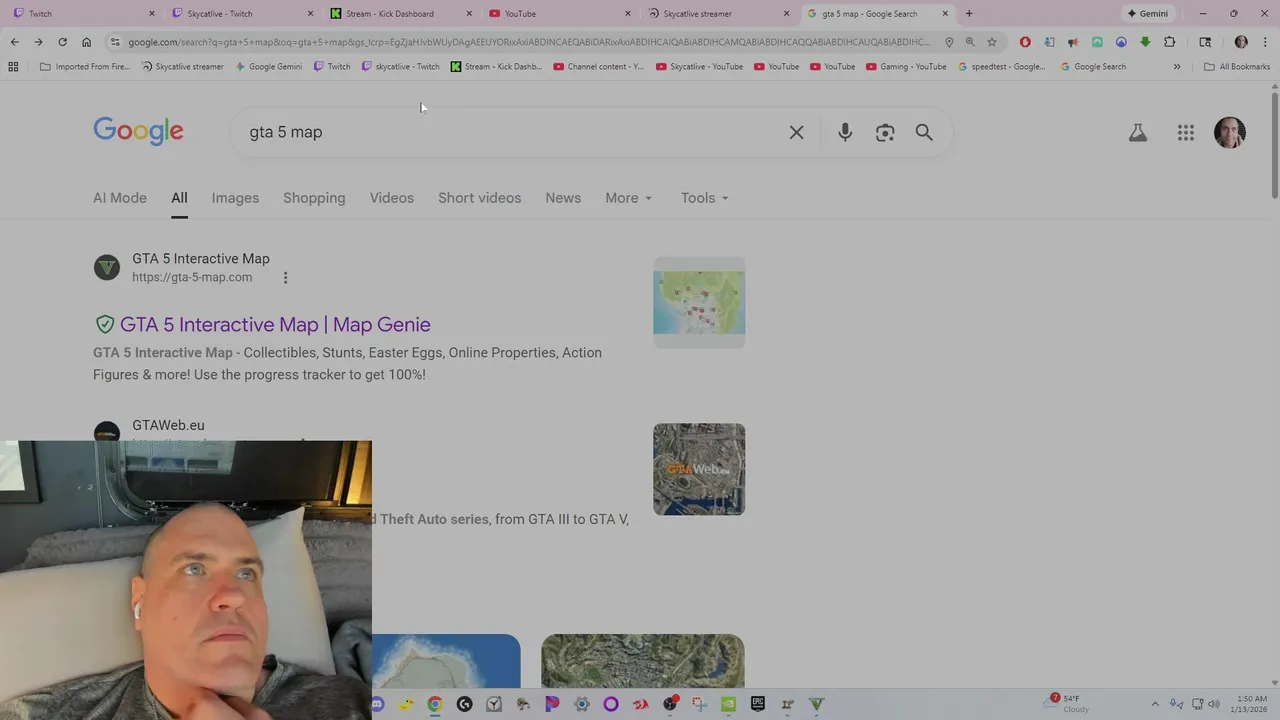The image size is (1280, 720).
Task: Click the zoom magnifier in address bar
Action: (970, 42)
